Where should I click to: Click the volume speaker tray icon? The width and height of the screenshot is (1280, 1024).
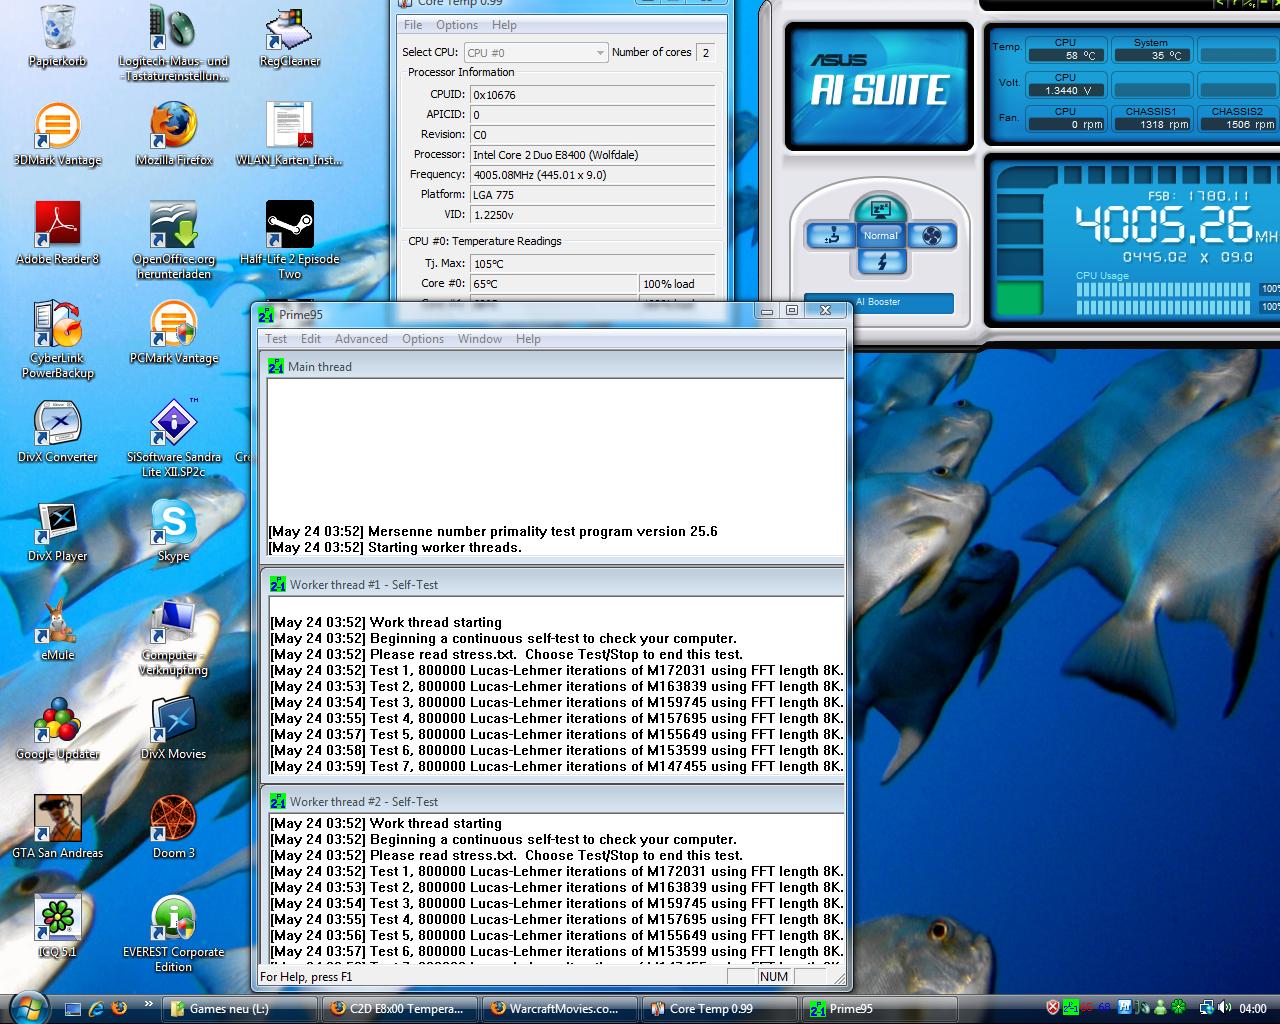coord(1225,1008)
